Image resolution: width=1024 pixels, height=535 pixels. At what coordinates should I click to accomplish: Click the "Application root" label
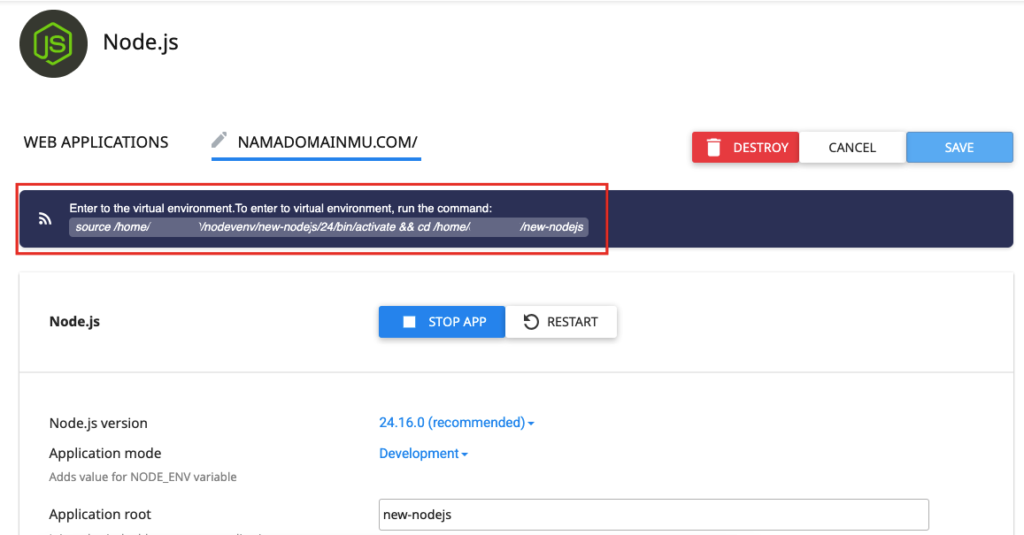click(x=100, y=515)
